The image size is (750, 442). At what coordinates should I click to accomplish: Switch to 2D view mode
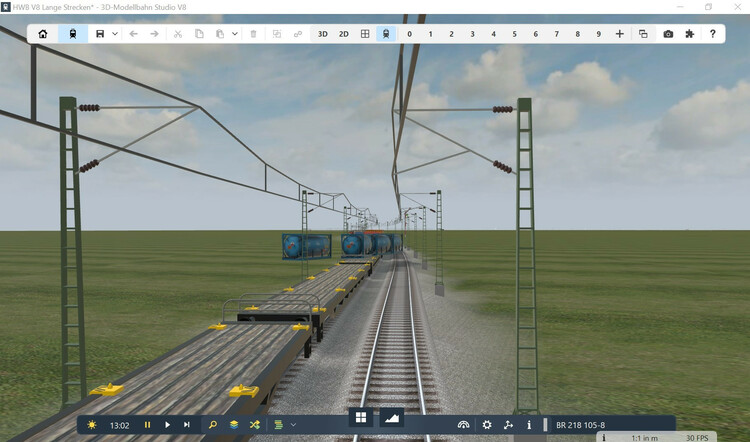point(344,34)
